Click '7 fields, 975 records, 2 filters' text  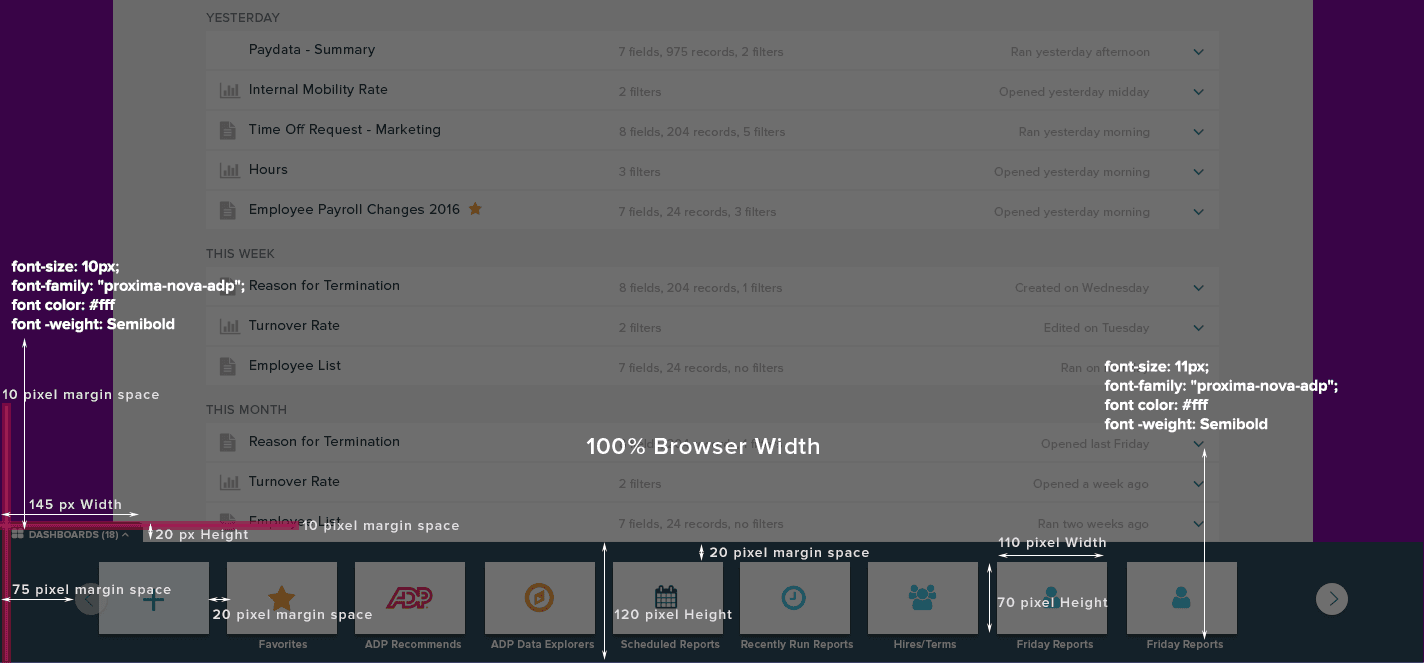701,52
